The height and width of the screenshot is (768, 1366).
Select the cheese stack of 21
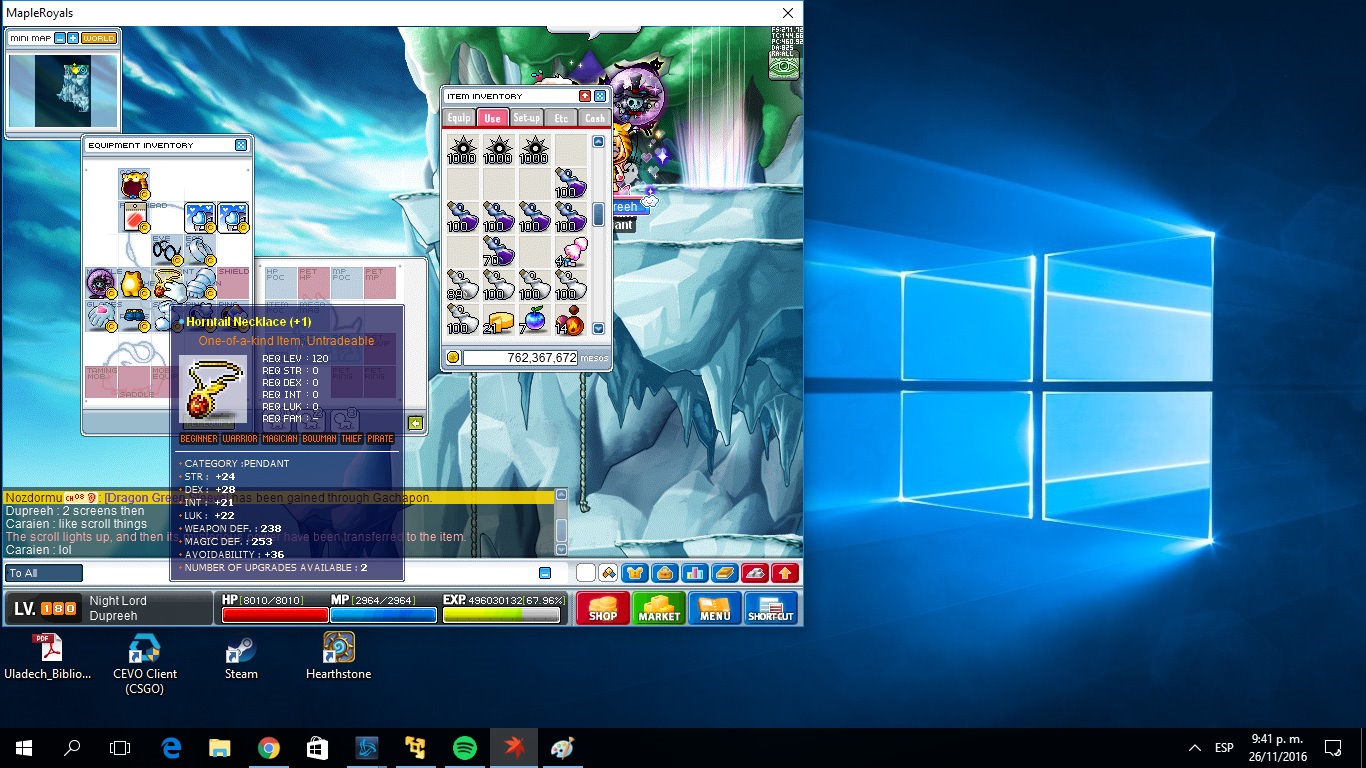(x=499, y=320)
